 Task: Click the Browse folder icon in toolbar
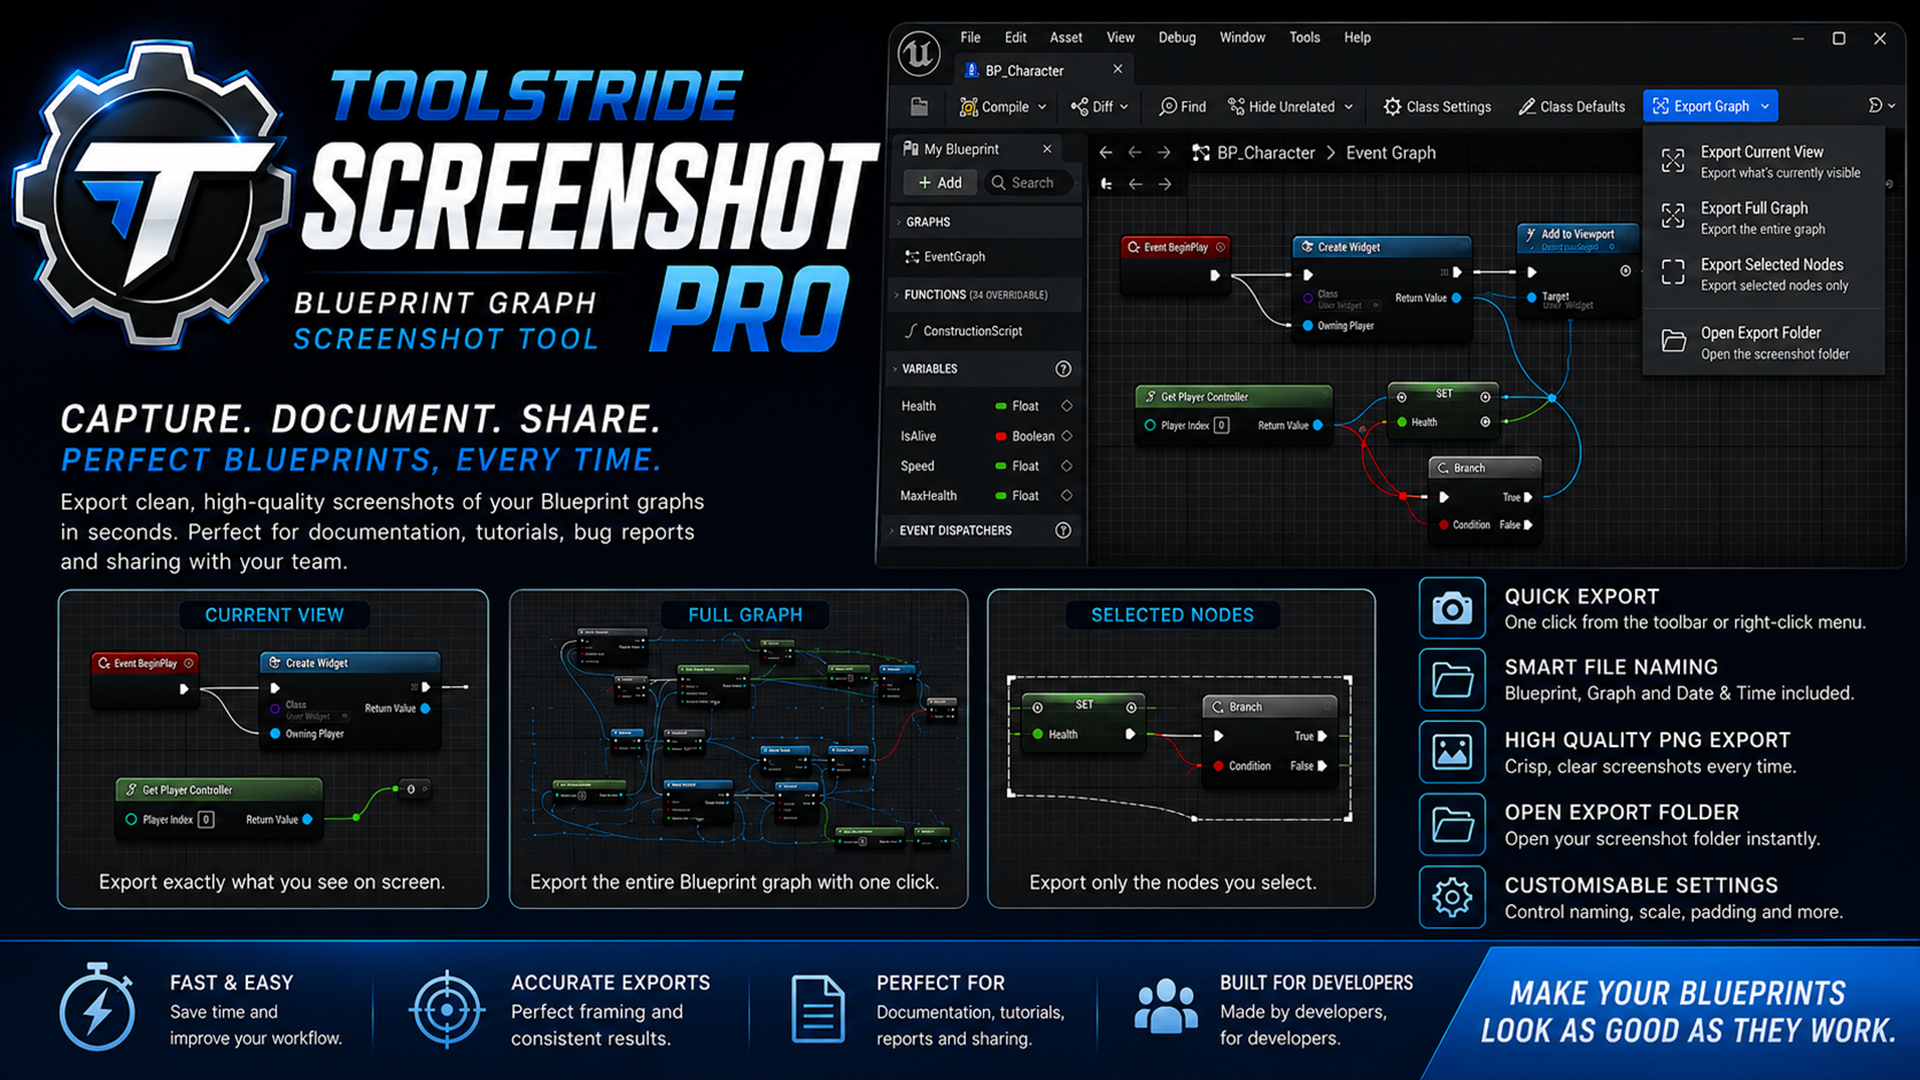(x=919, y=107)
